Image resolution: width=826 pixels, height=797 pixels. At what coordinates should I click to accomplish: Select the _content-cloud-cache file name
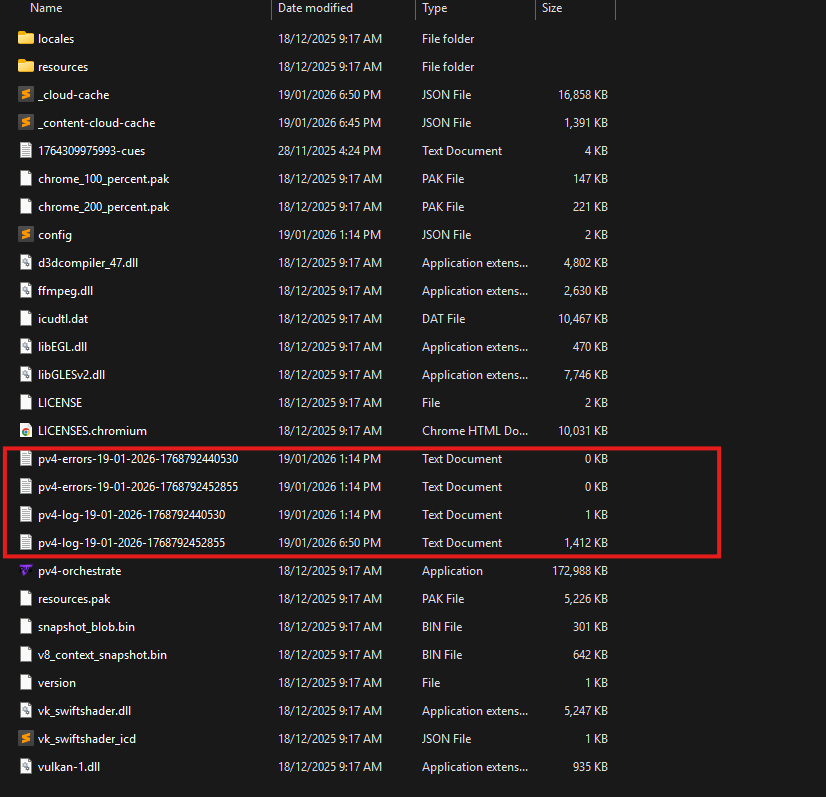(96, 123)
